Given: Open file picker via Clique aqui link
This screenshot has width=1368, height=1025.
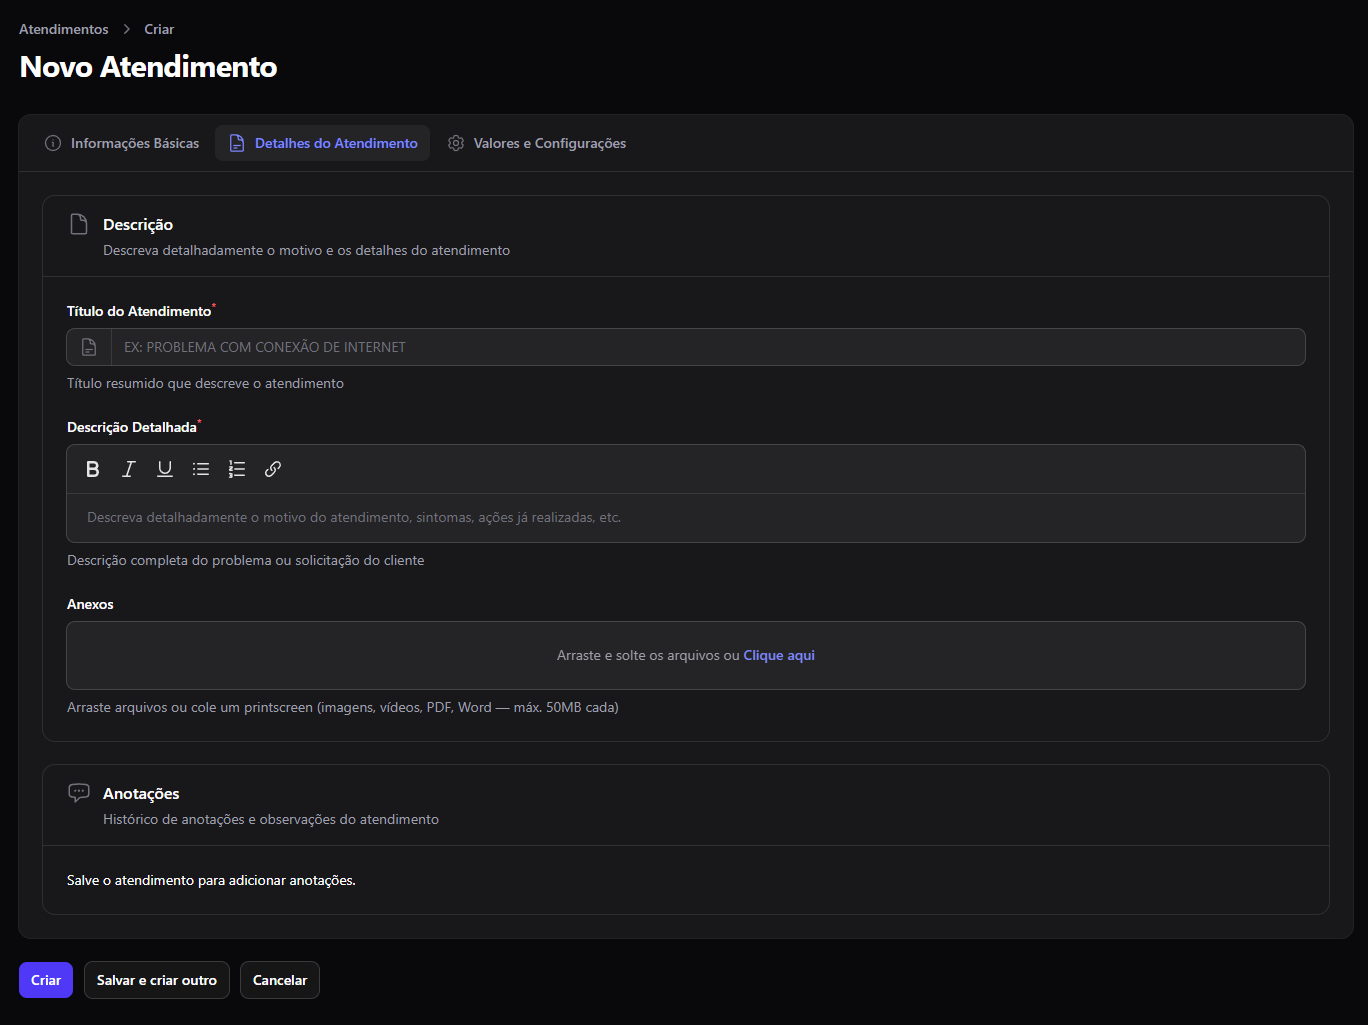Looking at the screenshot, I should click(x=779, y=655).
